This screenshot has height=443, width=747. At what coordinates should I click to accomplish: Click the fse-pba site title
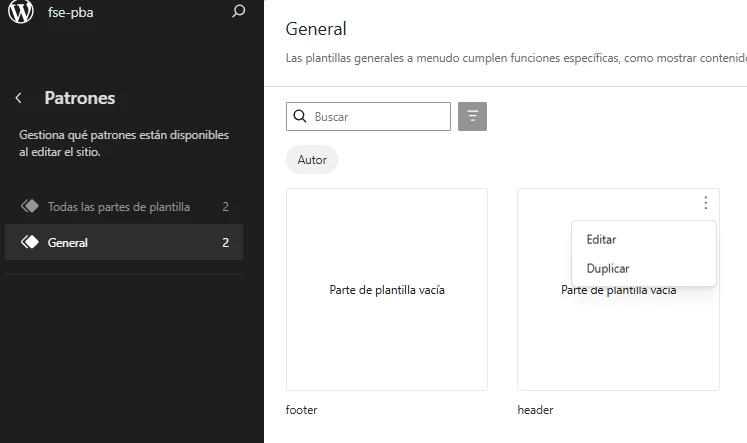[x=71, y=12]
